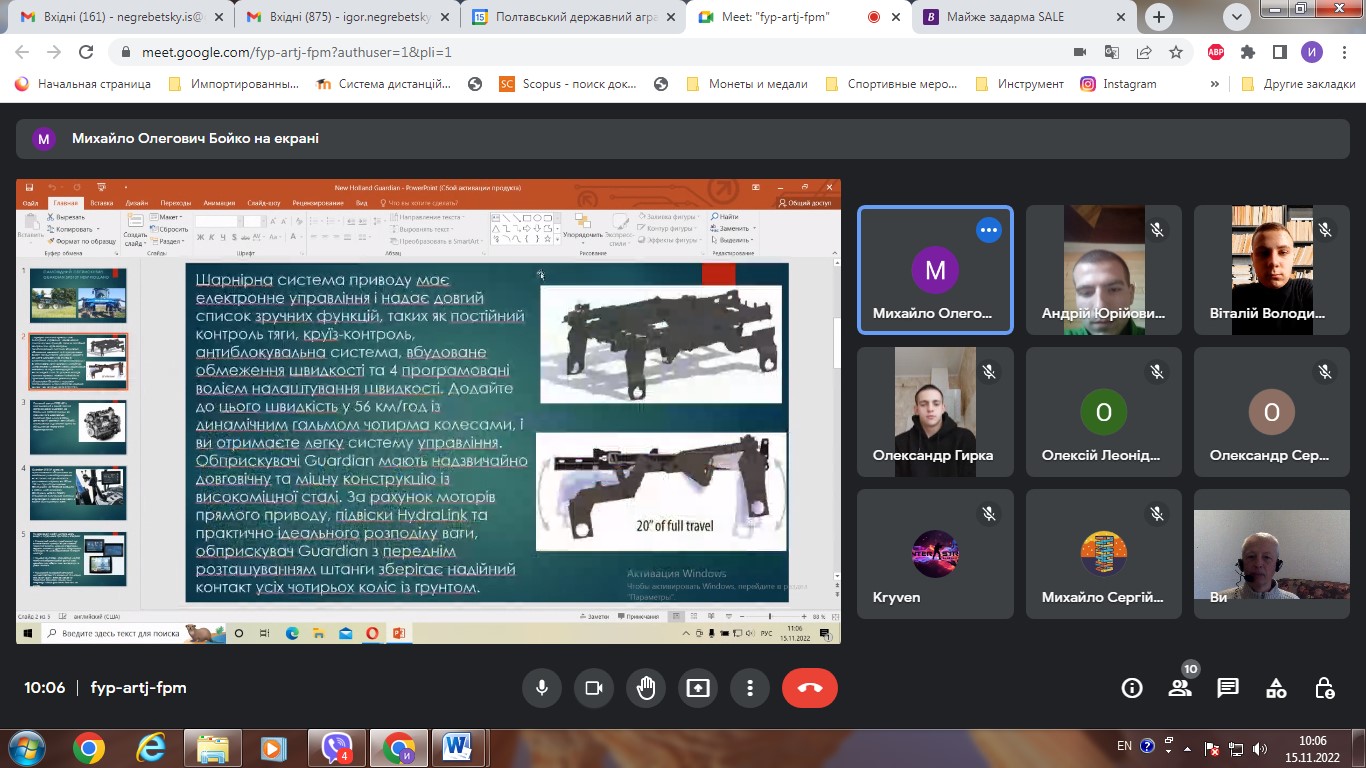Bookmark this page with the star icon

click(x=1176, y=52)
